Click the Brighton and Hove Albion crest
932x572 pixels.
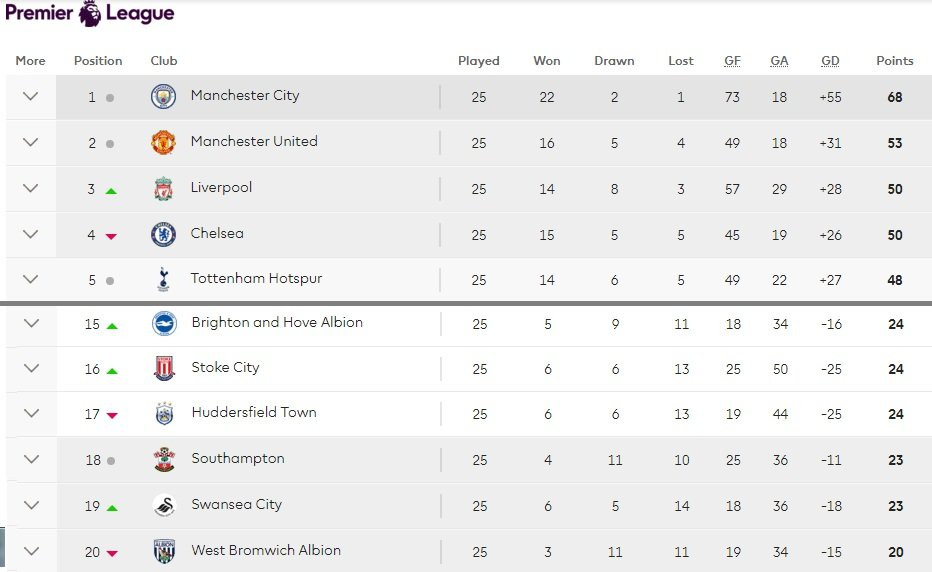coord(164,323)
